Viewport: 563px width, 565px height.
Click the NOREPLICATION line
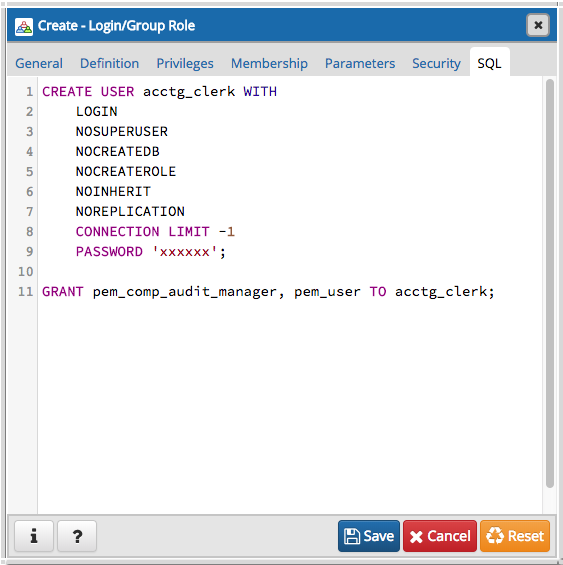point(130,212)
